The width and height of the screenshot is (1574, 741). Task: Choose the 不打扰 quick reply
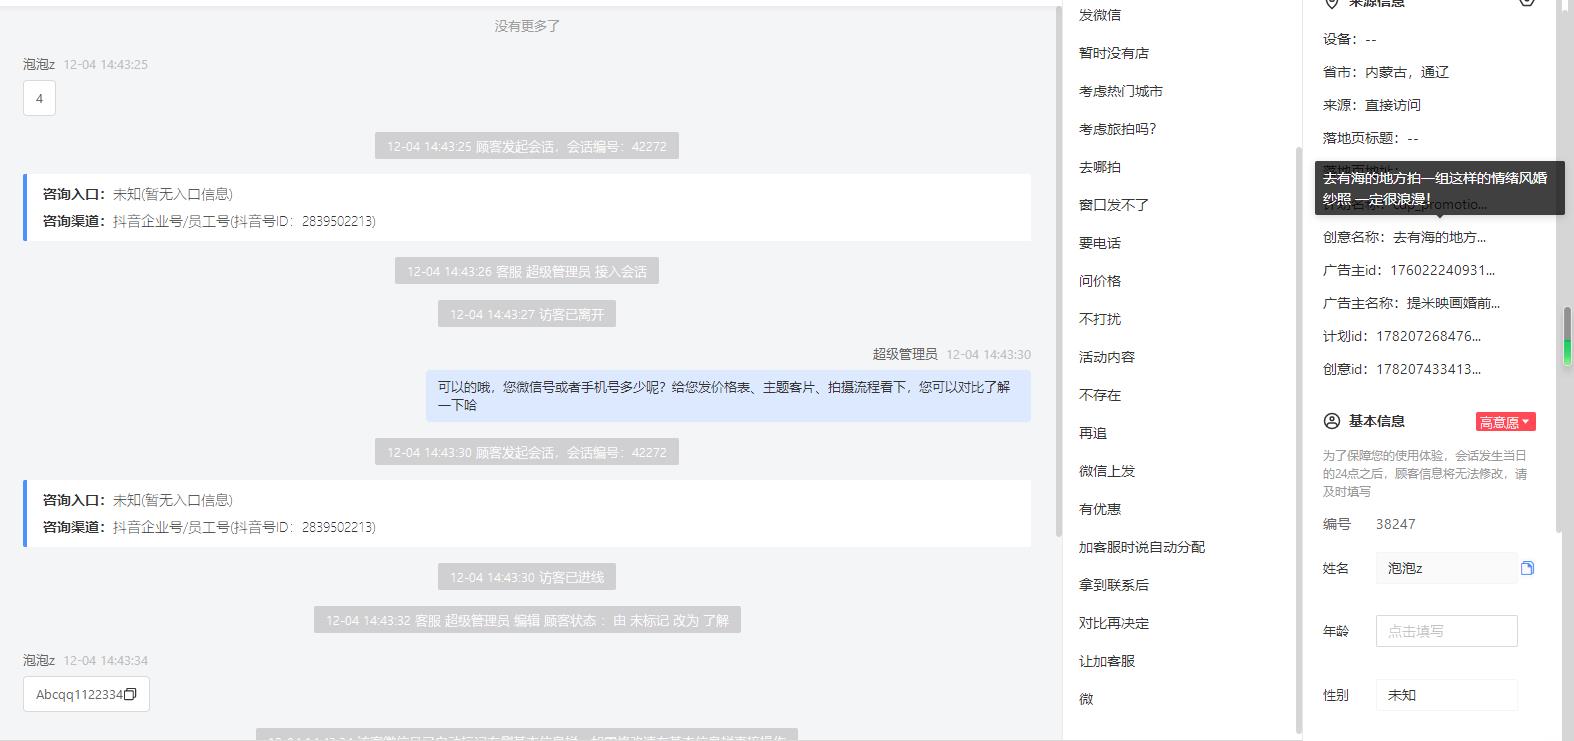pos(1100,319)
